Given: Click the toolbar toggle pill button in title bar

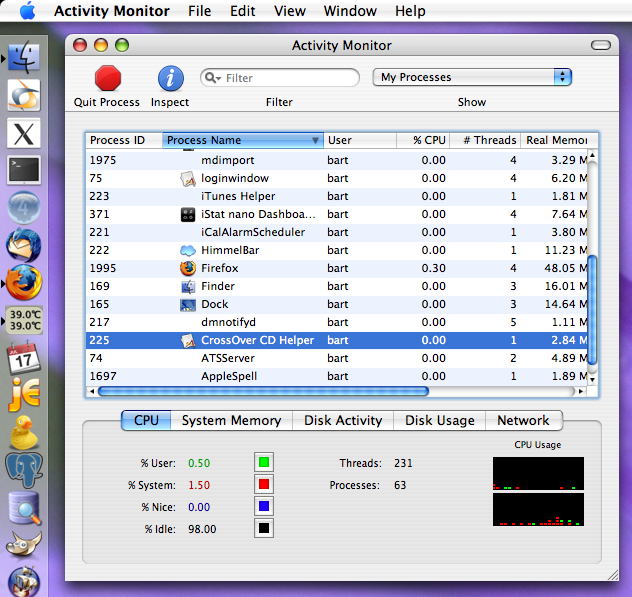Looking at the screenshot, I should click(601, 46).
